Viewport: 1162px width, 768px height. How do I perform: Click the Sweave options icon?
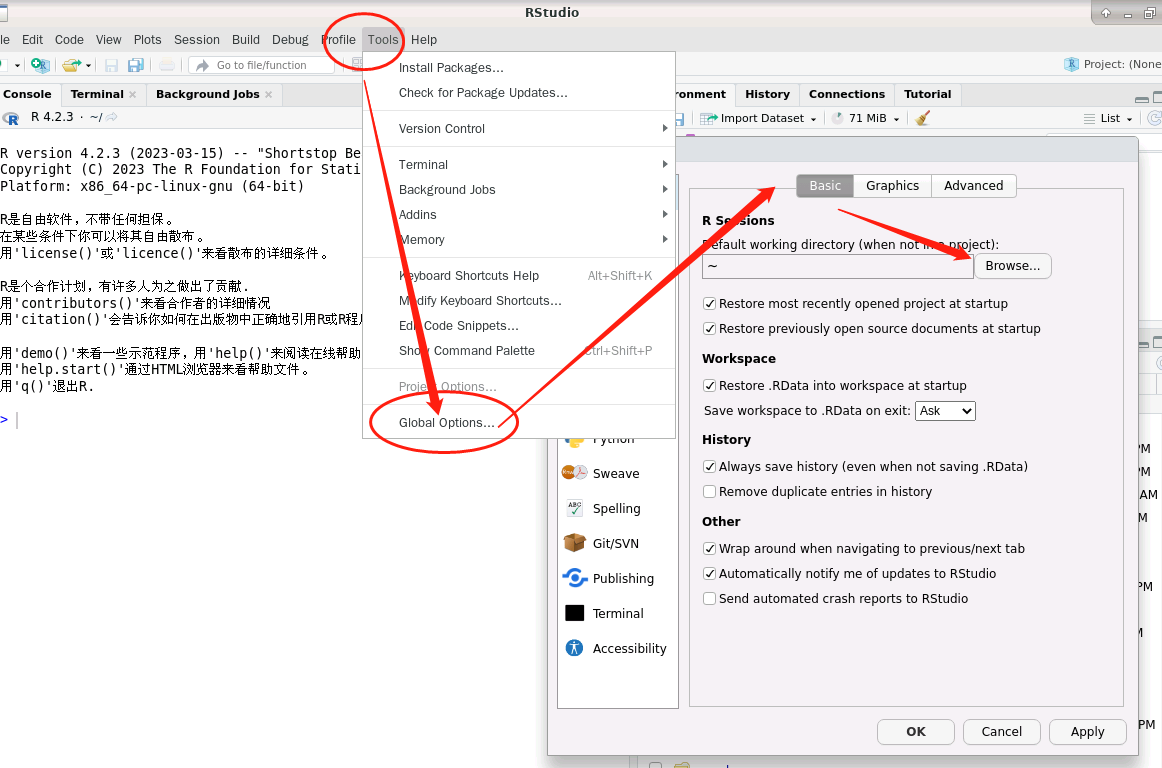coord(574,473)
